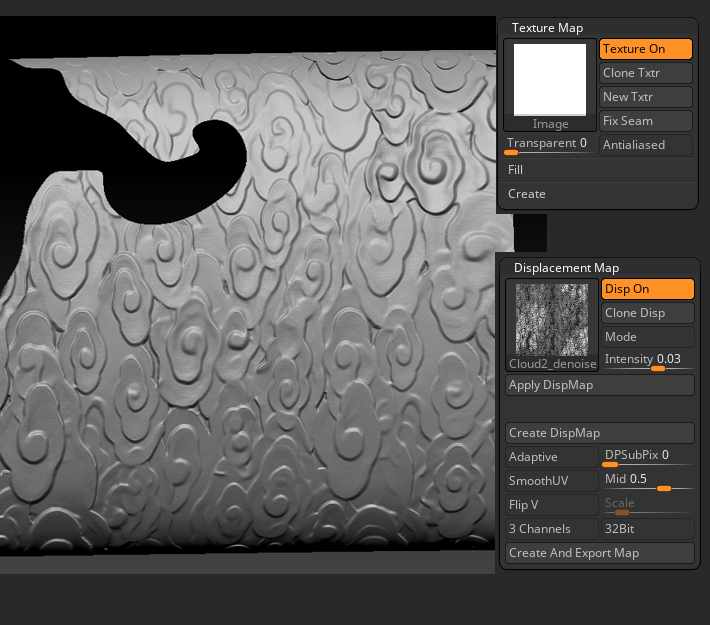Click the New Txtr button
710x625 pixels.
[x=646, y=97]
